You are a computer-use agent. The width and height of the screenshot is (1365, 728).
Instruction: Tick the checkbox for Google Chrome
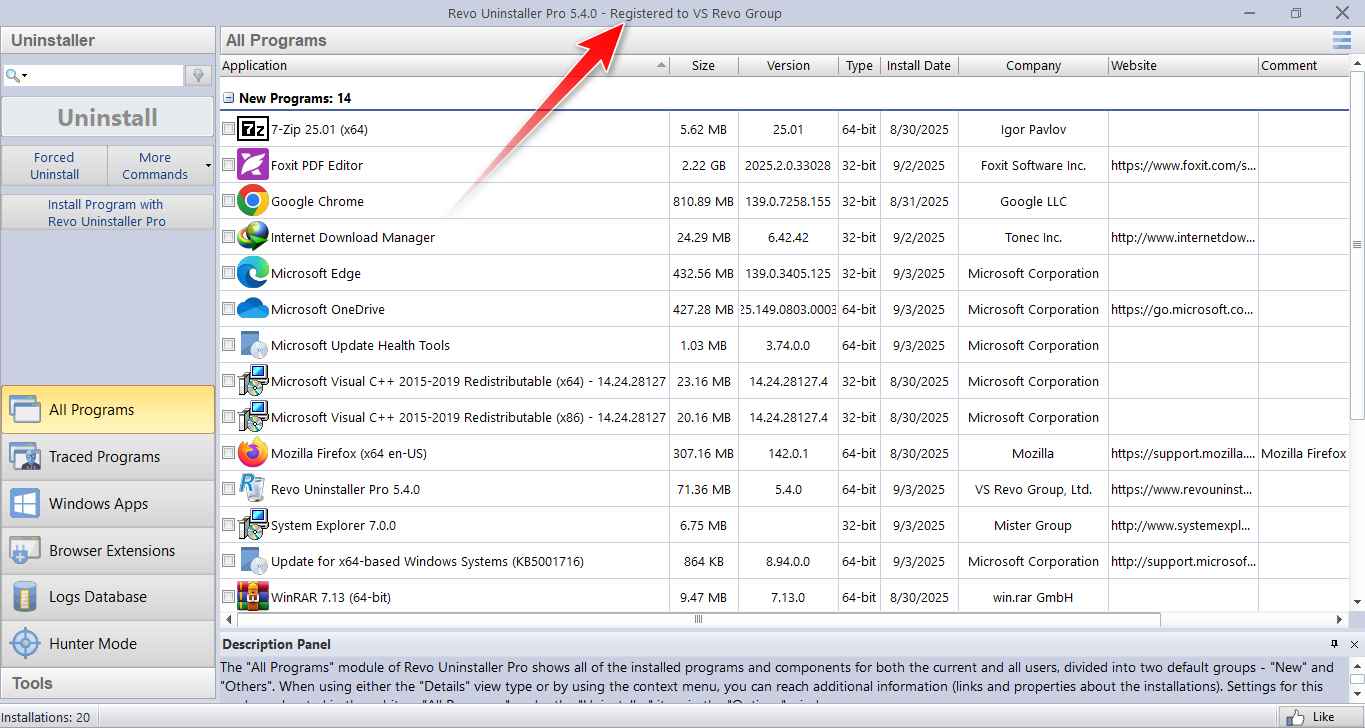[x=229, y=201]
